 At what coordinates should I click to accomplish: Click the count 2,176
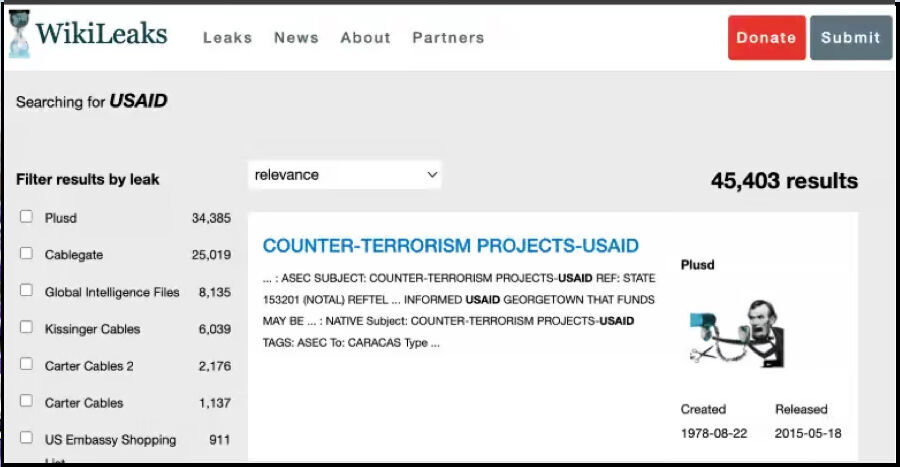(x=215, y=366)
